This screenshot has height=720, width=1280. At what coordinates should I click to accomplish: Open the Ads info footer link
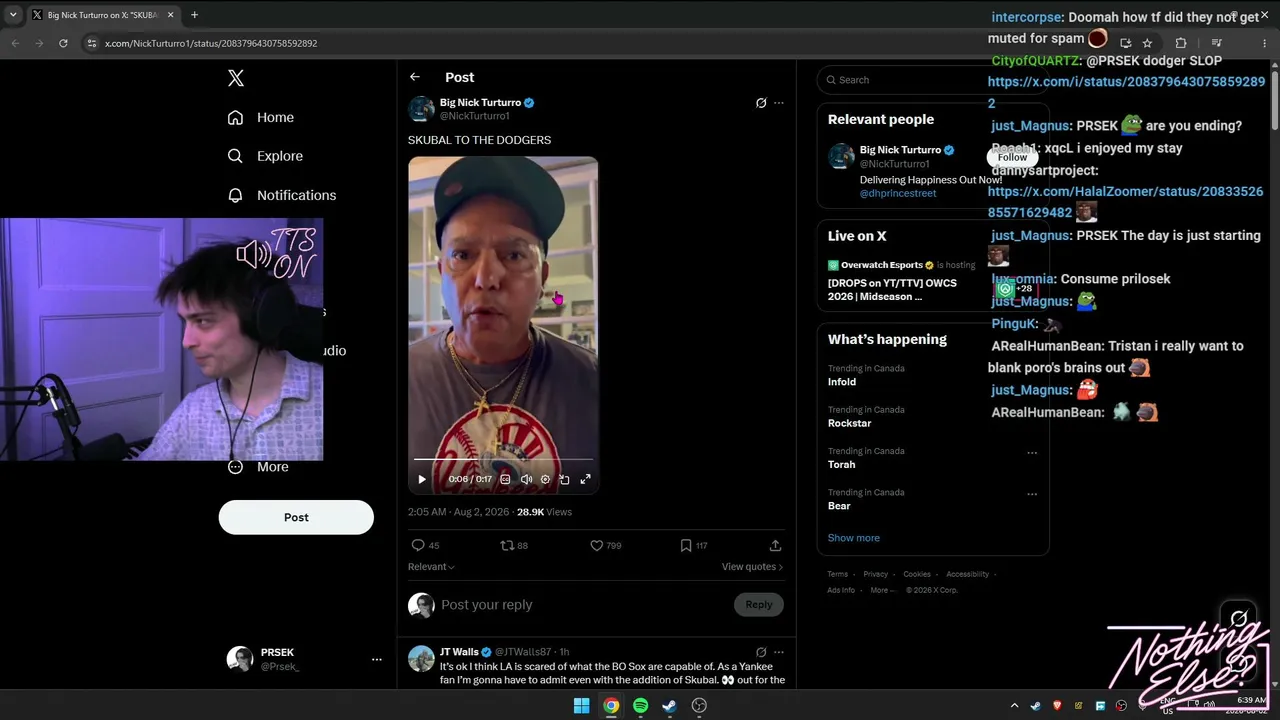841,590
